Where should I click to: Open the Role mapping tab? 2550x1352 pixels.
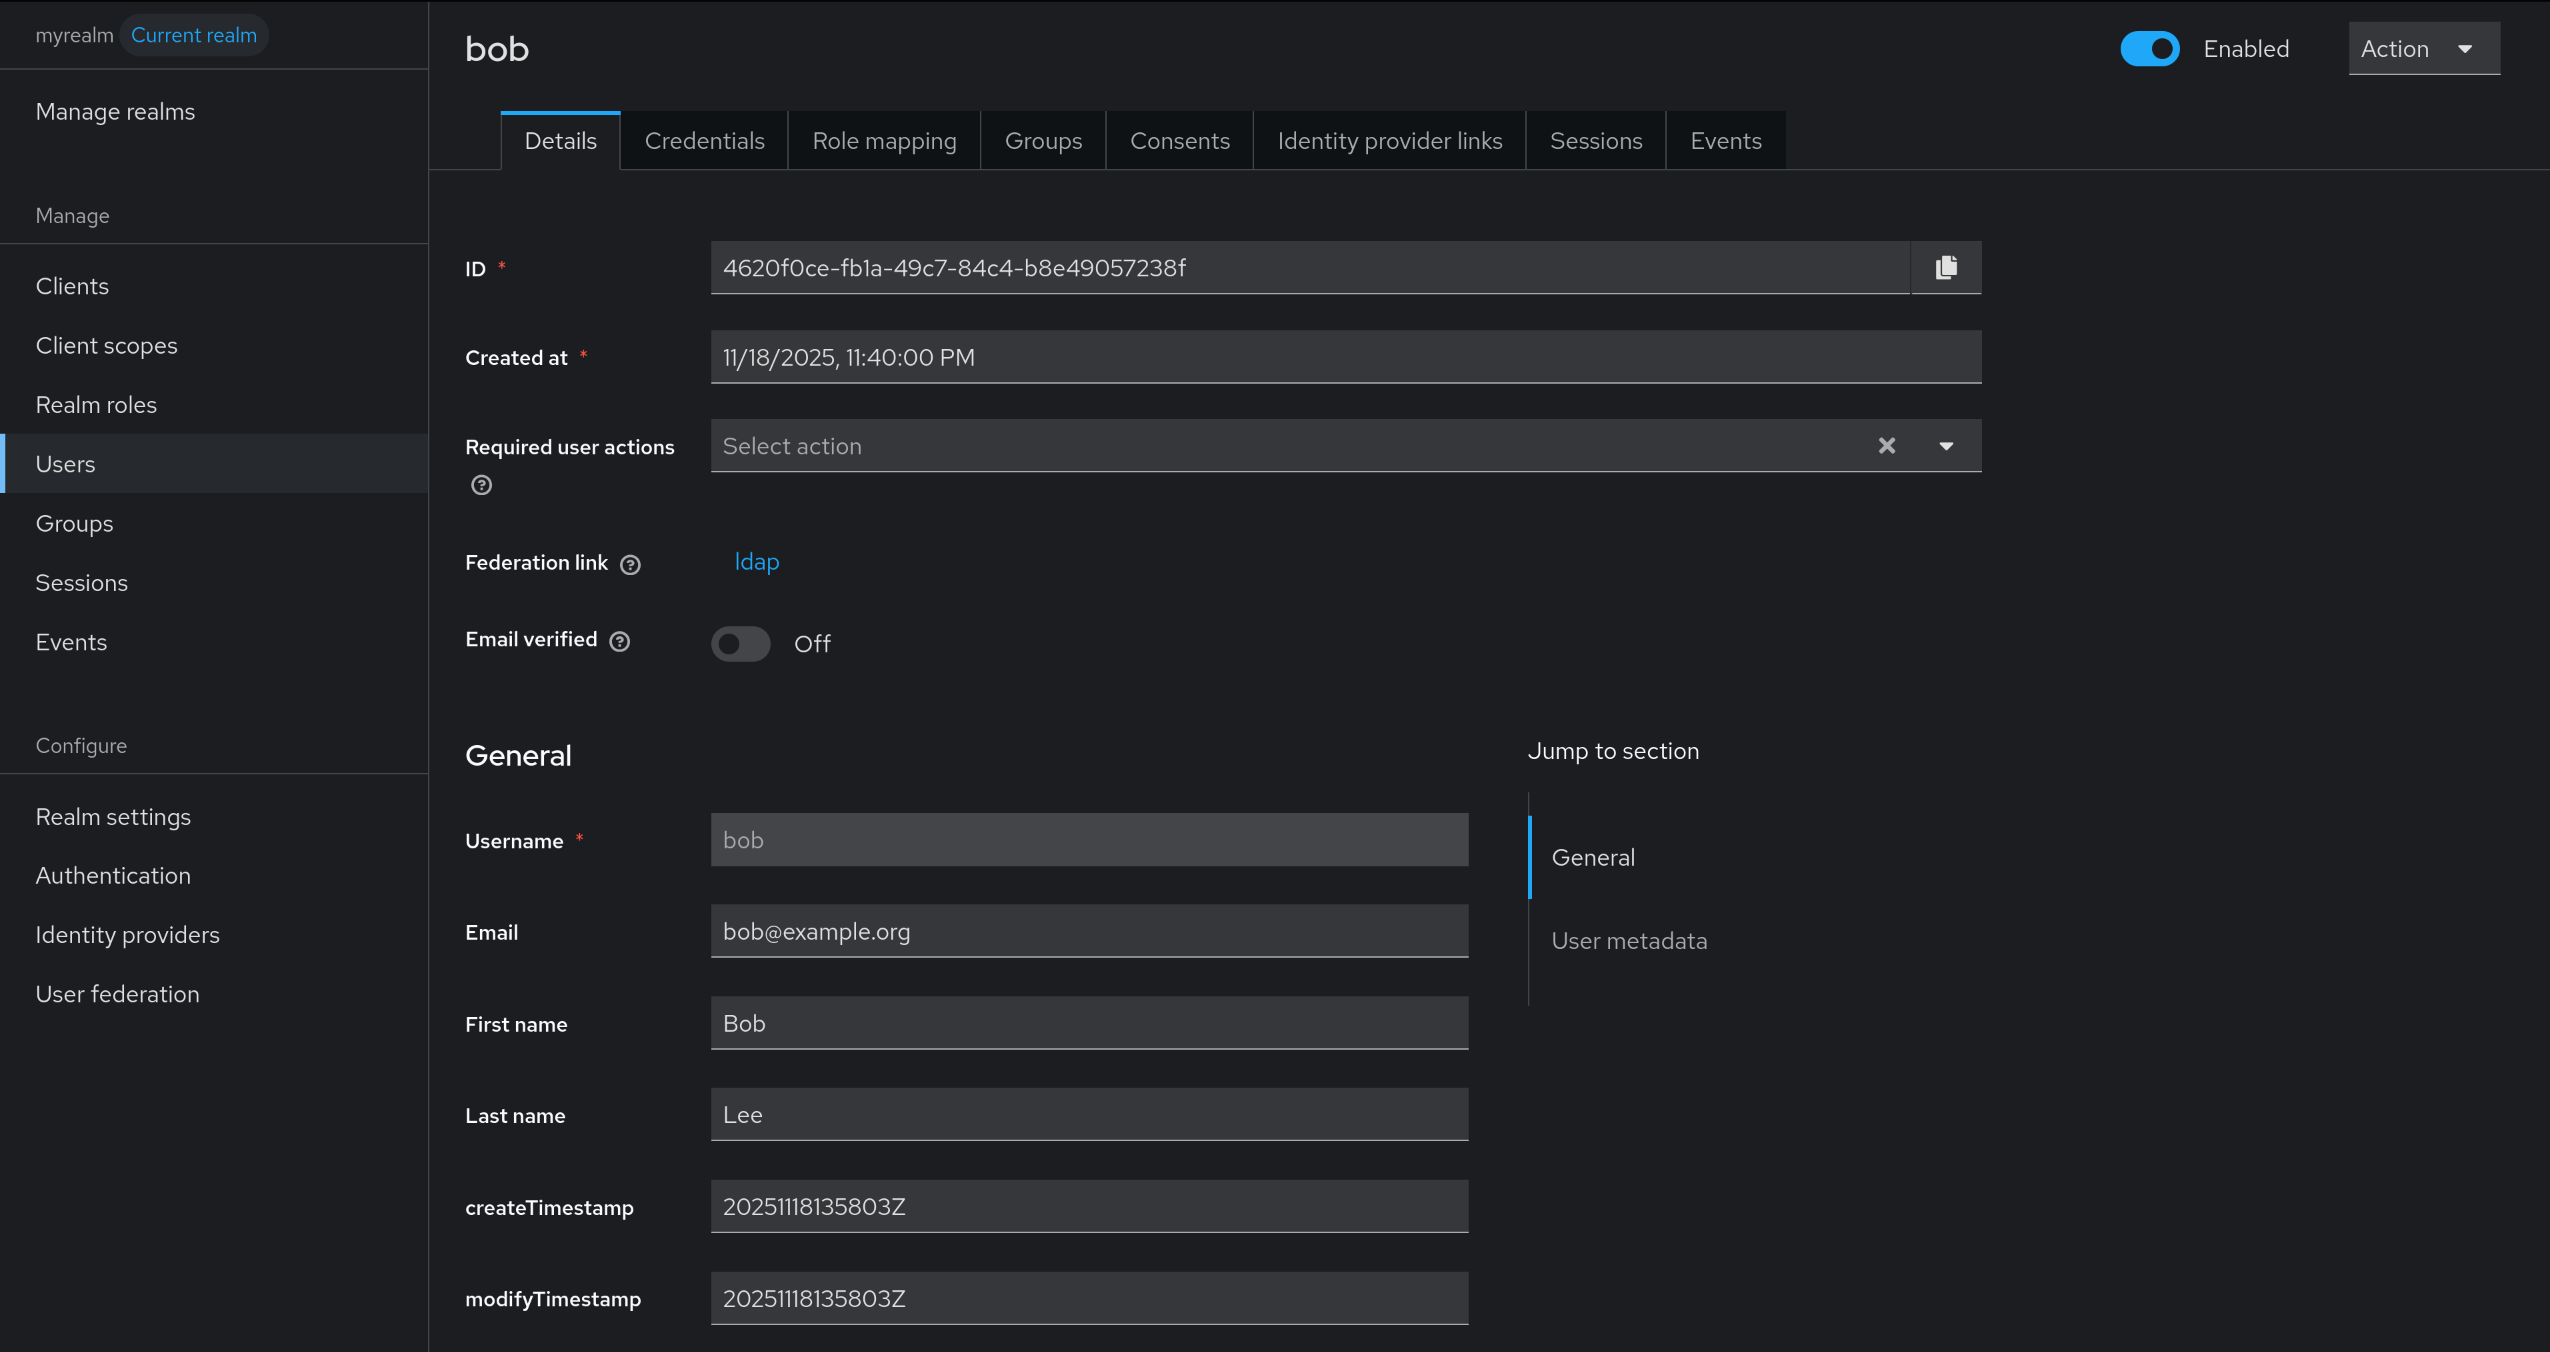click(x=884, y=141)
